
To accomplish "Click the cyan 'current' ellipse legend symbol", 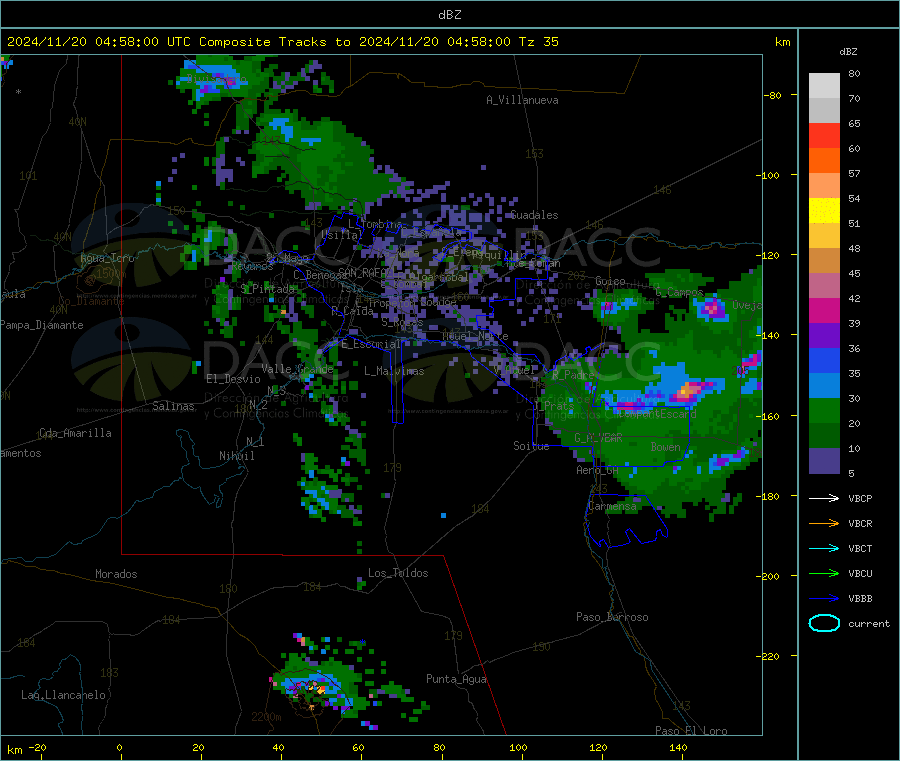I will (824, 623).
